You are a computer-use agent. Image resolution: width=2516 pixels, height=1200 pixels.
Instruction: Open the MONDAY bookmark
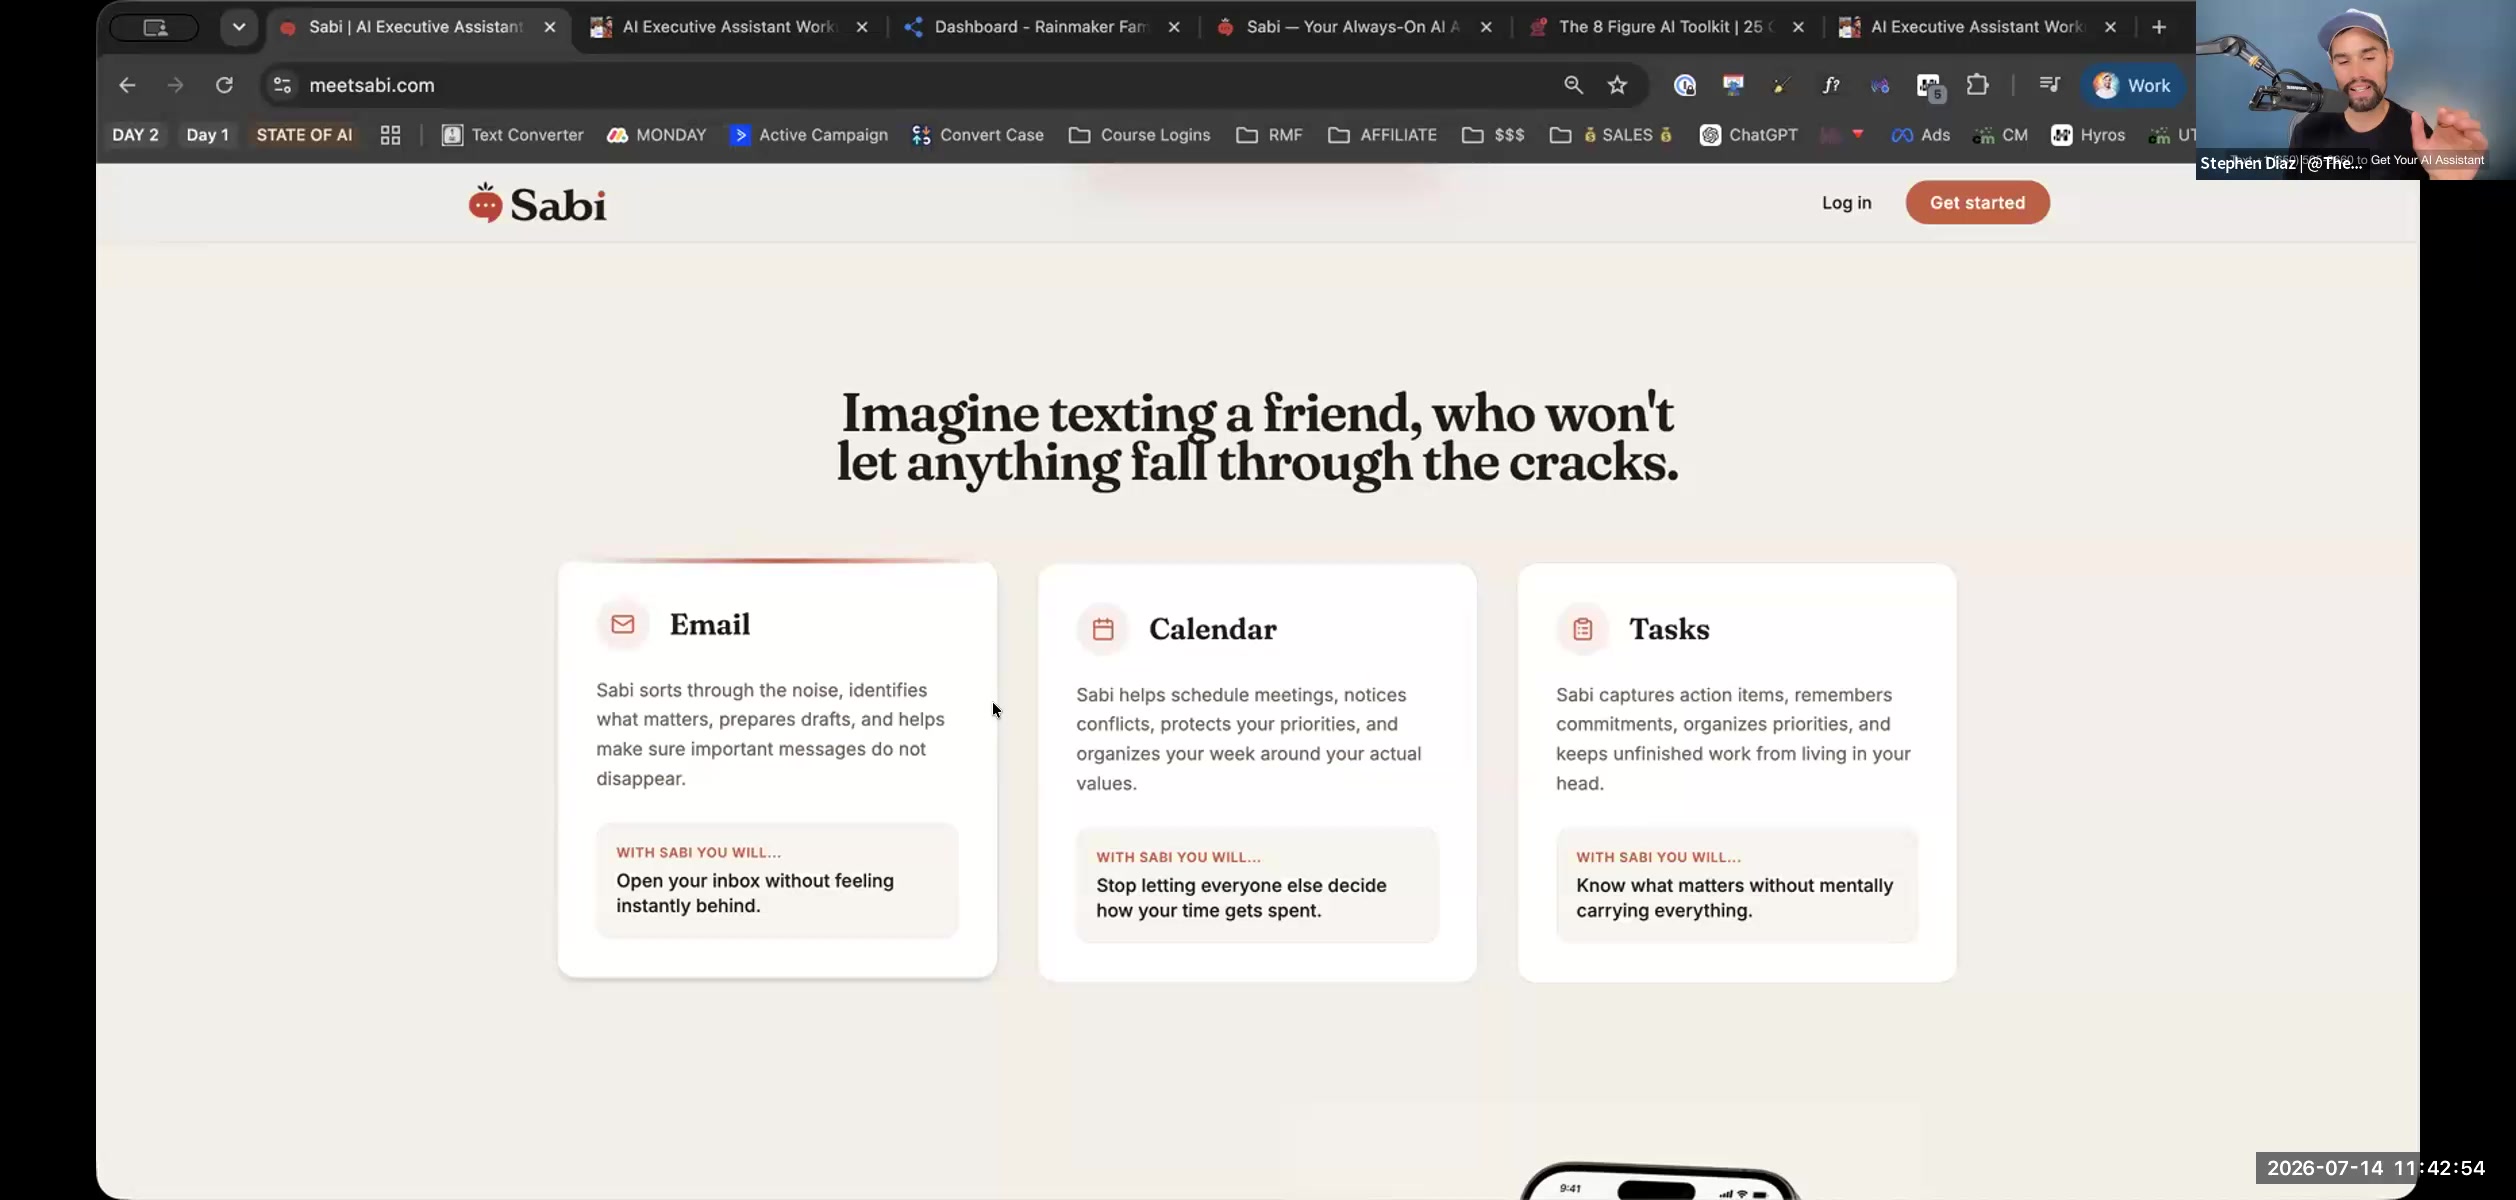click(x=656, y=135)
